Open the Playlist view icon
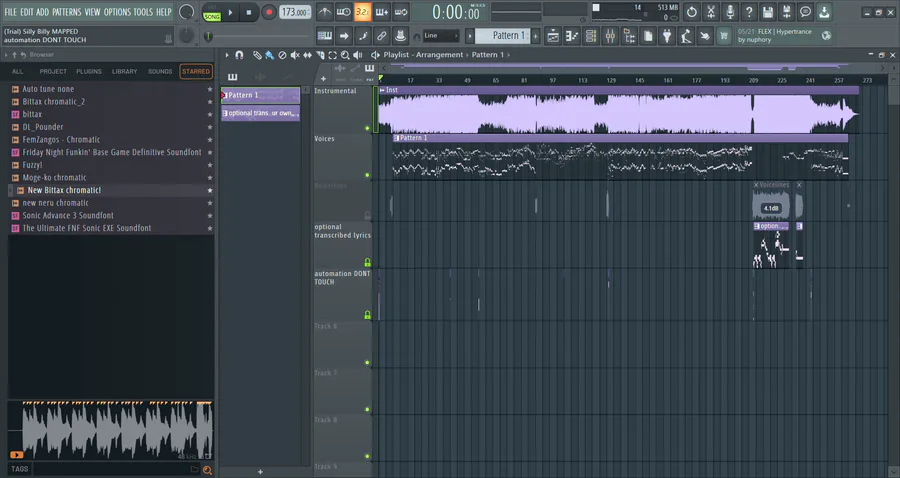900x478 pixels. (x=553, y=36)
